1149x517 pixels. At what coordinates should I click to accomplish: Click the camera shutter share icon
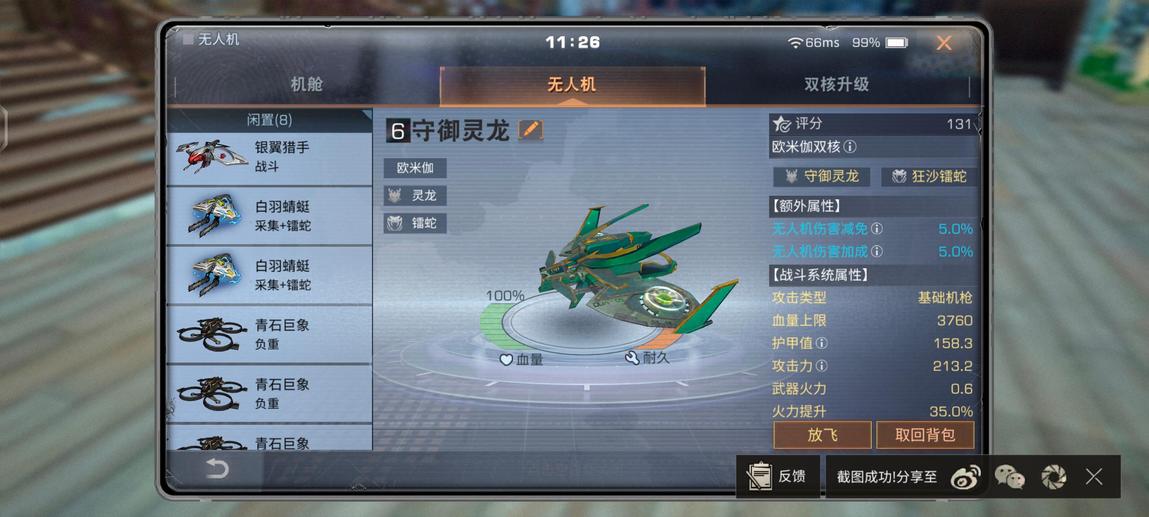(x=1053, y=477)
